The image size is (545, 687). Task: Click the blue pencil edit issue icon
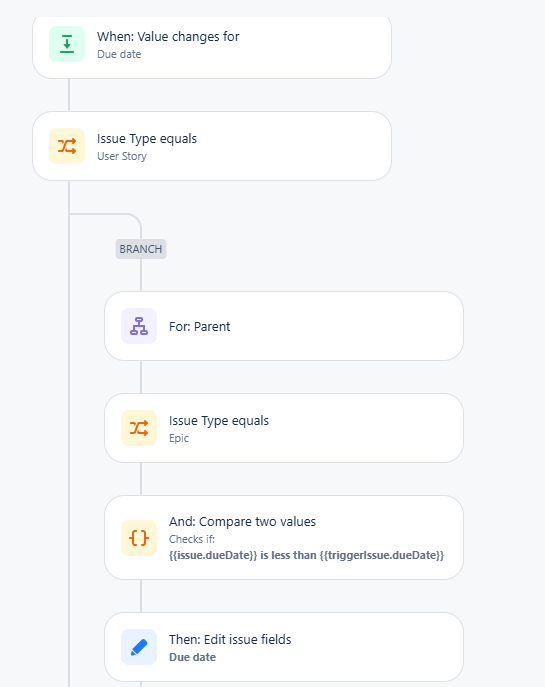tap(139, 647)
